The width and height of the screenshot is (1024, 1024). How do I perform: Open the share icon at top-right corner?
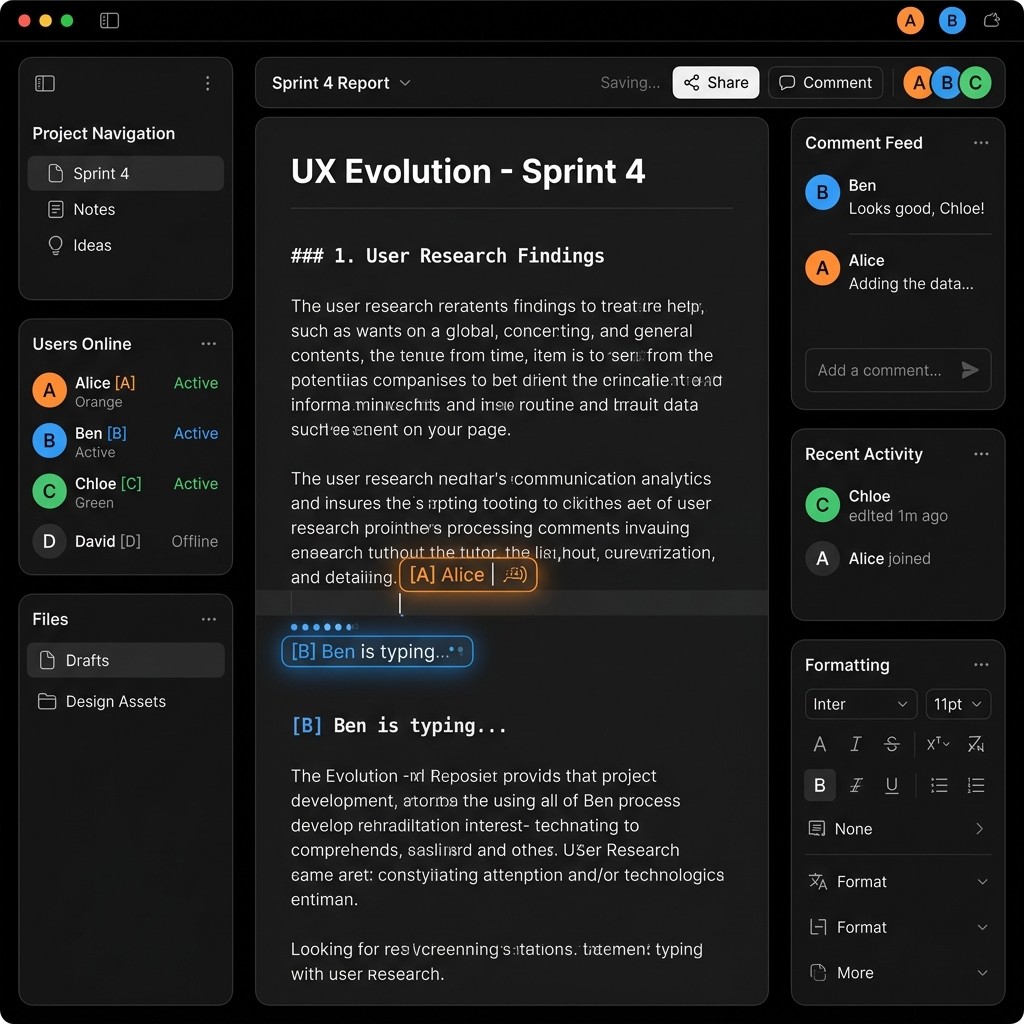pyautogui.click(x=991, y=20)
